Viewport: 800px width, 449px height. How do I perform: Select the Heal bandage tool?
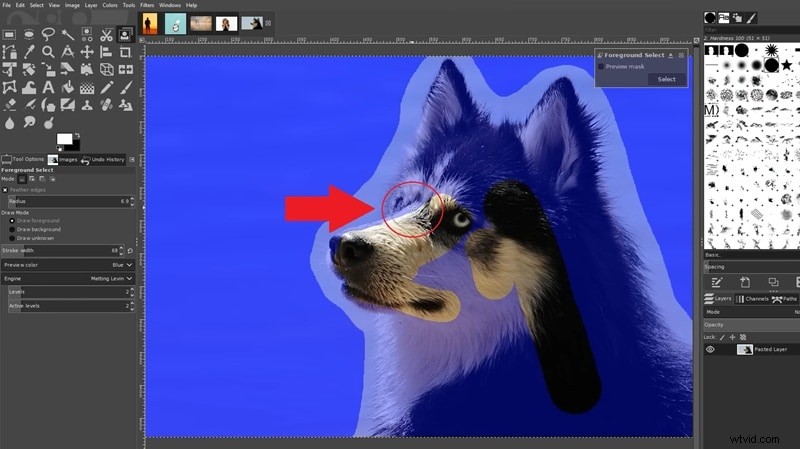point(106,105)
